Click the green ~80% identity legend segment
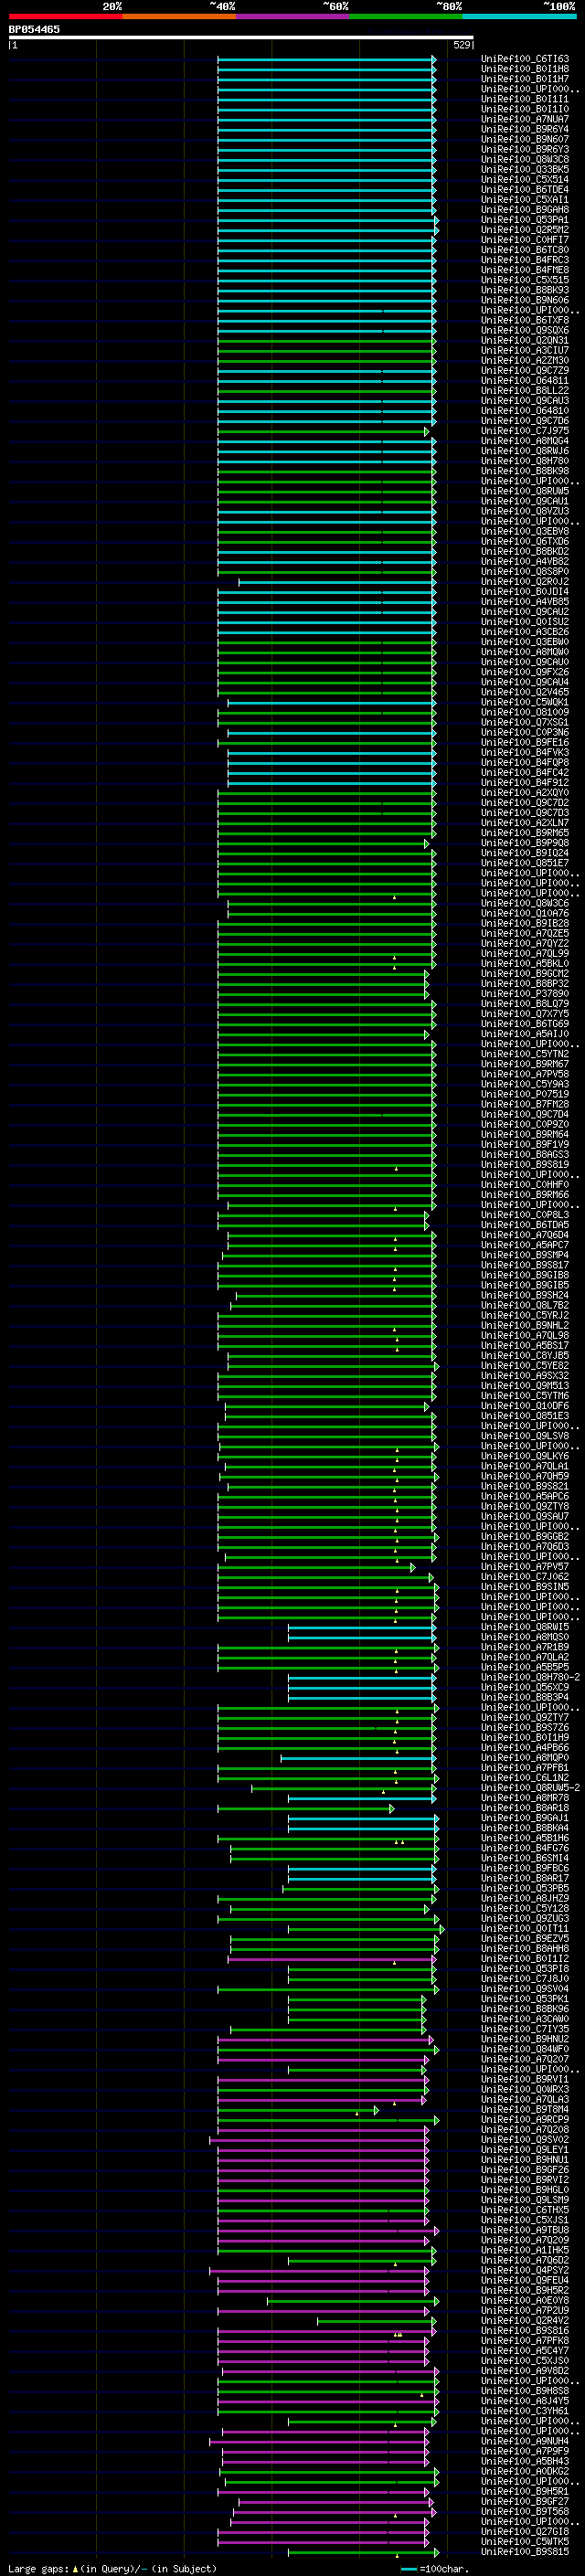Image resolution: width=585 pixels, height=2576 pixels. tap(406, 16)
